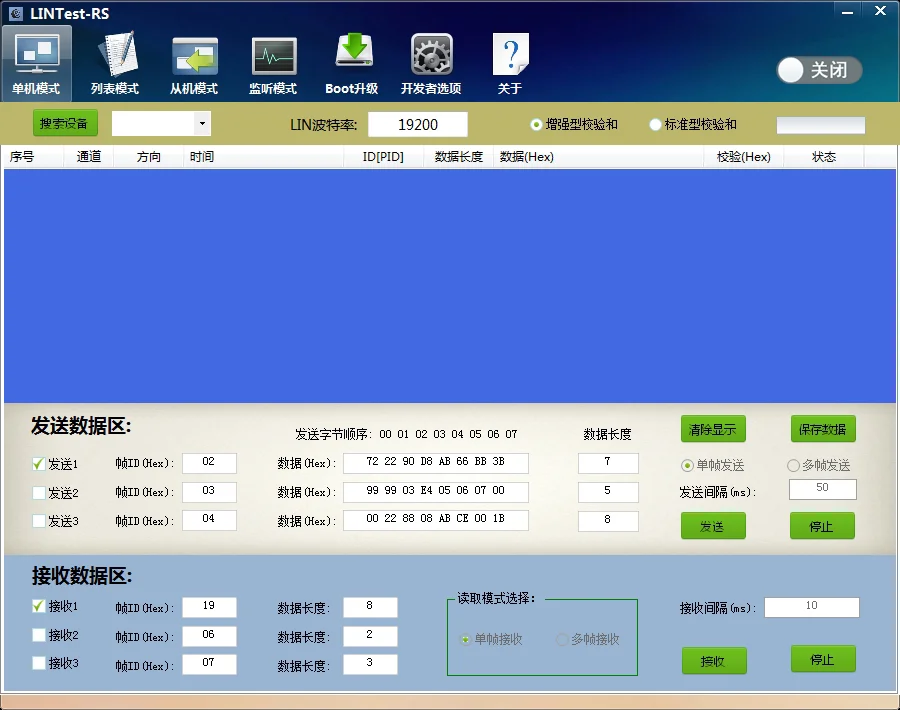This screenshot has height=710, width=900.
Task: Click the 保存数据 save data button
Action: 822,430
